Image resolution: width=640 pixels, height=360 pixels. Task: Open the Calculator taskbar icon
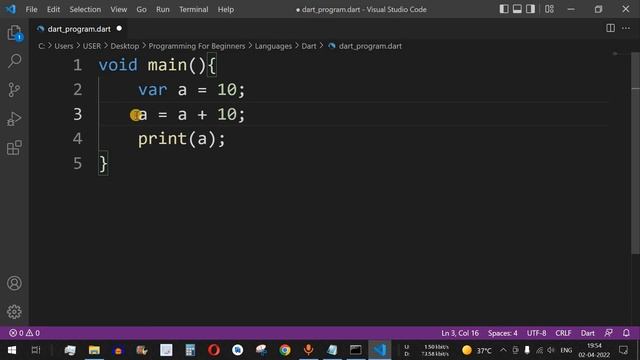coord(190,350)
